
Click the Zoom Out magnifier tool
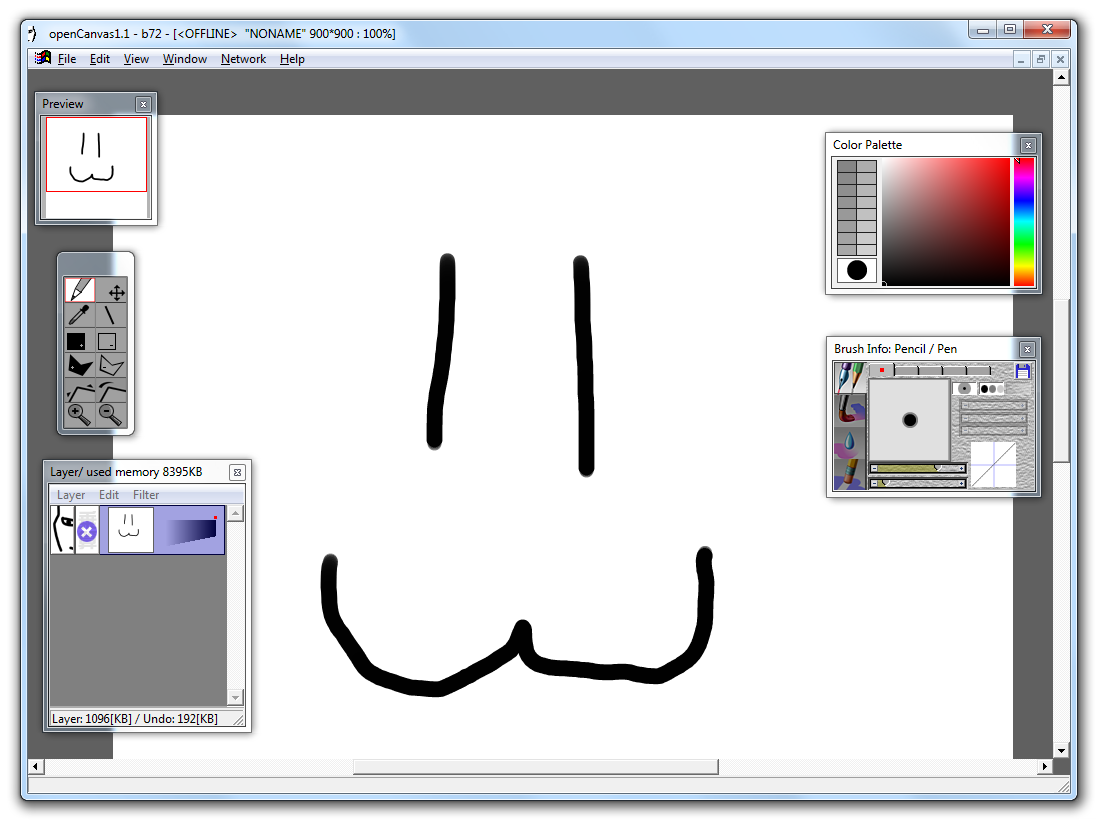pyautogui.click(x=111, y=414)
